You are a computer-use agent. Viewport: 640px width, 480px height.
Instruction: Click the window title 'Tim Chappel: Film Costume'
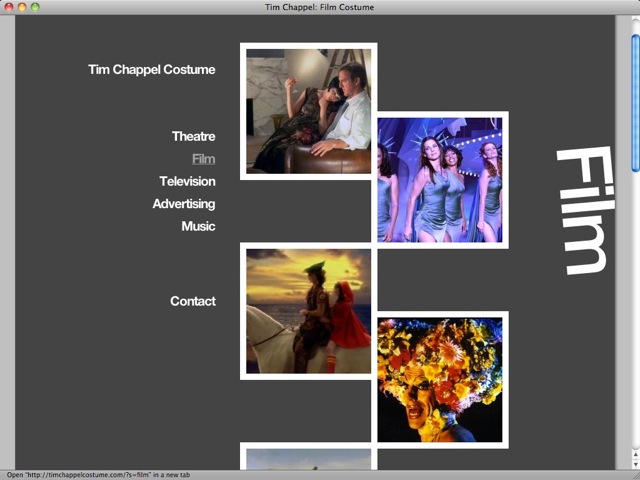[319, 7]
